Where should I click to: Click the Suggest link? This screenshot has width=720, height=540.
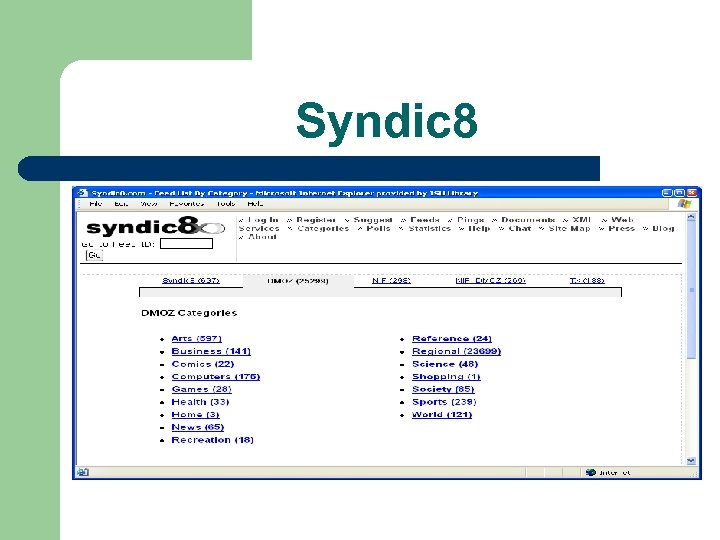pos(373,220)
